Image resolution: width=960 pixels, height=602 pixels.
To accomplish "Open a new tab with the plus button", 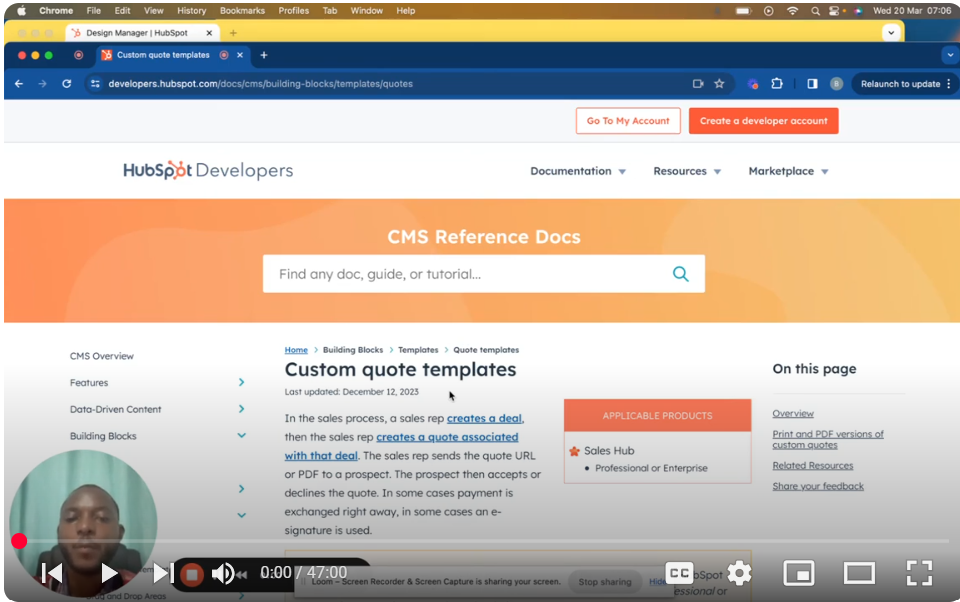I will coord(264,55).
